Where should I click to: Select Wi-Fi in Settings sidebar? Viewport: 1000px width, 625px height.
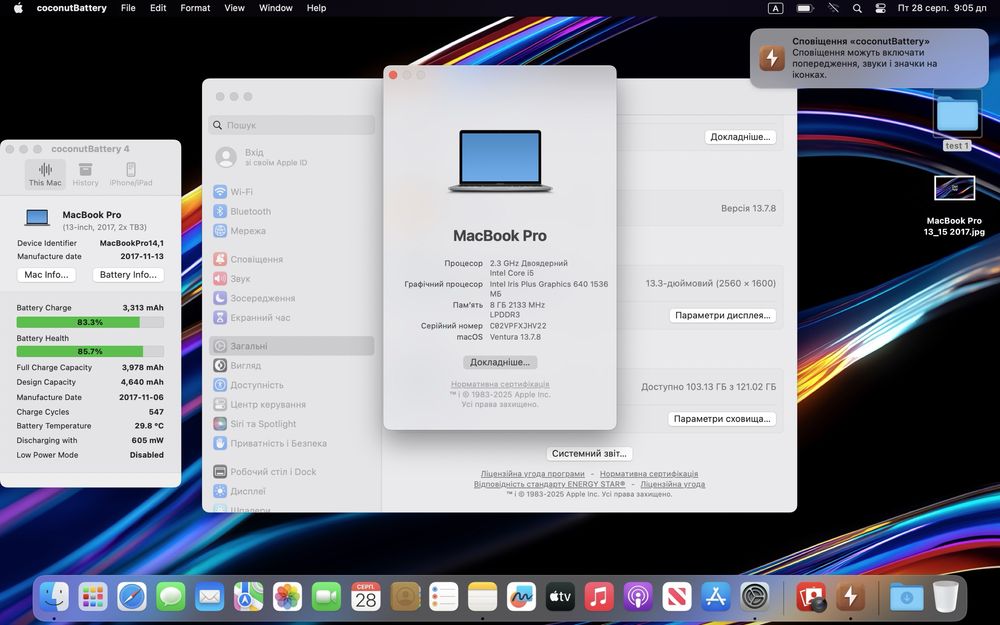pos(291,192)
